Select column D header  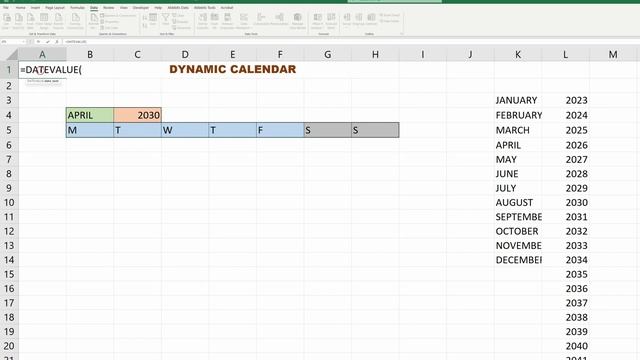click(185, 54)
